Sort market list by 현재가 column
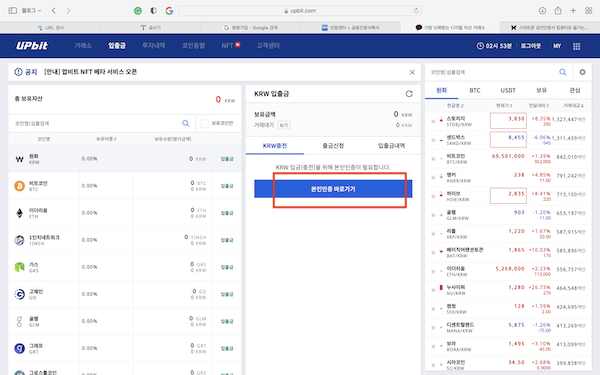 (x=504, y=106)
